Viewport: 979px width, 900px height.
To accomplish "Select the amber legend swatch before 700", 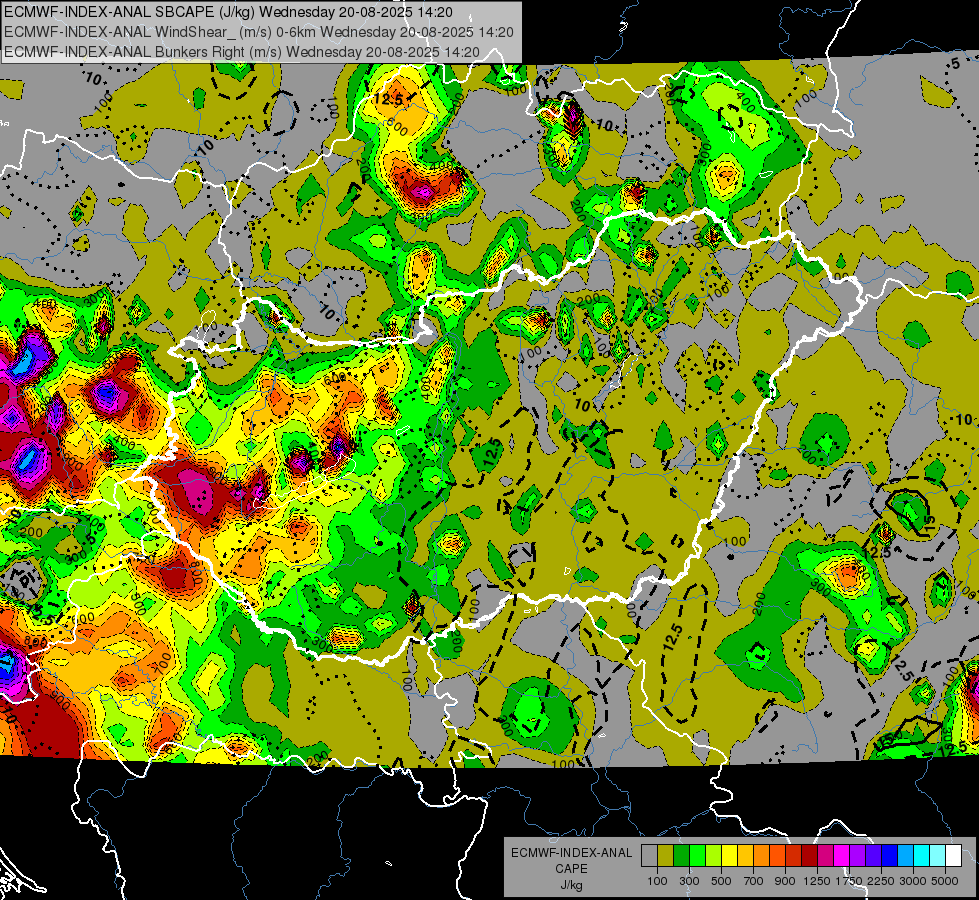I will tap(745, 856).
